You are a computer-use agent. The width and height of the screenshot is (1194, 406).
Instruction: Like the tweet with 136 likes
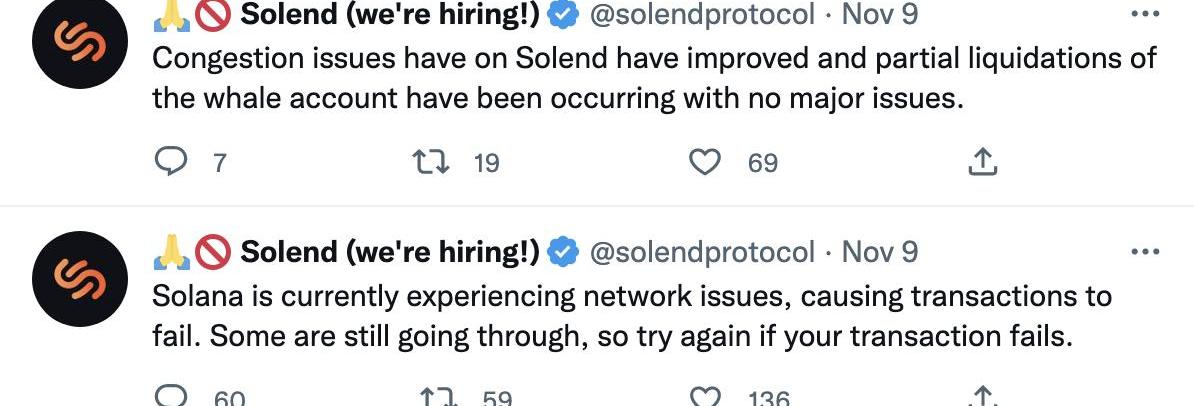click(707, 398)
